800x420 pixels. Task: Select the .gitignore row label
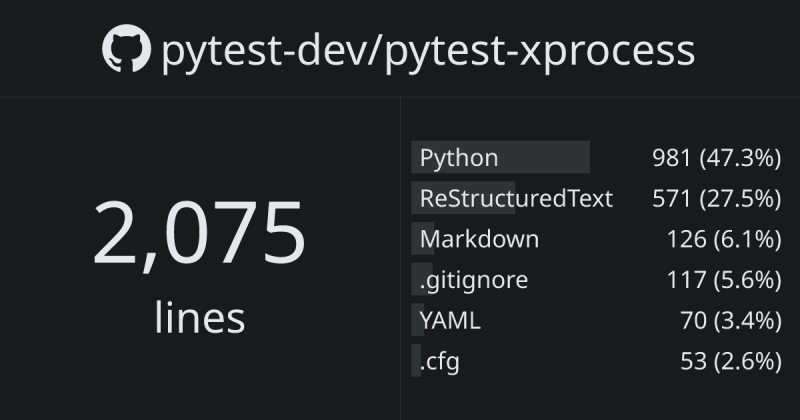[473, 281]
